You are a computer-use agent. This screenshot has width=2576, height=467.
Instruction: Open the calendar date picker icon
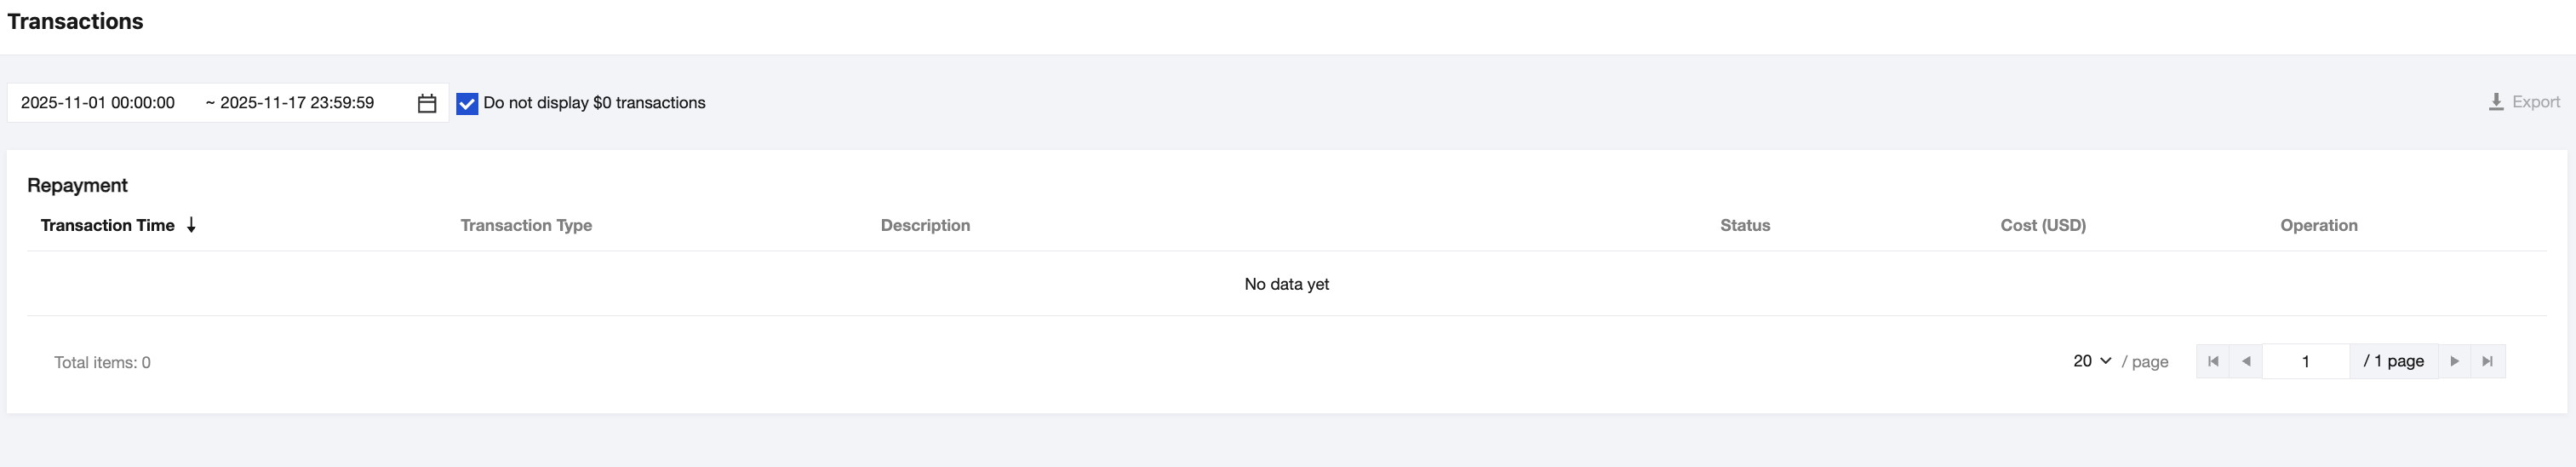tap(427, 103)
